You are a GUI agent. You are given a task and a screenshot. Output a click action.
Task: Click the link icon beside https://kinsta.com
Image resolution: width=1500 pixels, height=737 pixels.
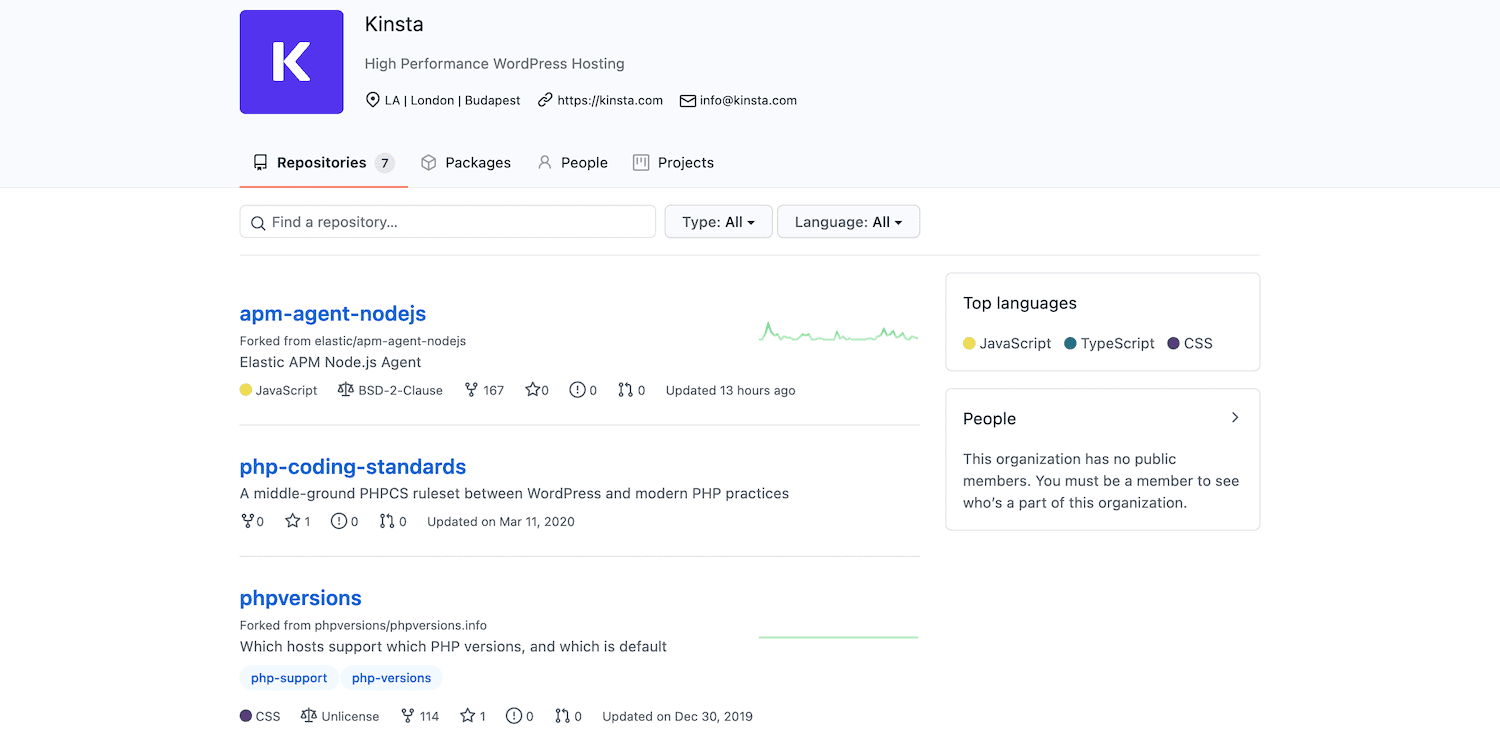[544, 100]
